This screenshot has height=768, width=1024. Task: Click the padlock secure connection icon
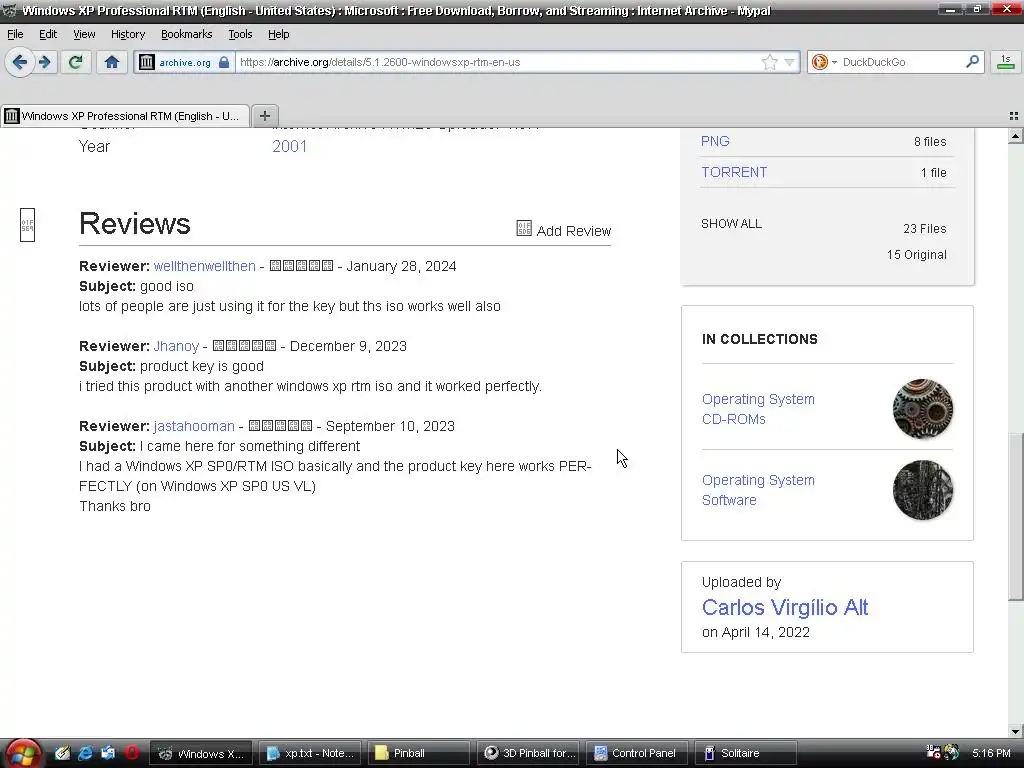click(x=224, y=62)
